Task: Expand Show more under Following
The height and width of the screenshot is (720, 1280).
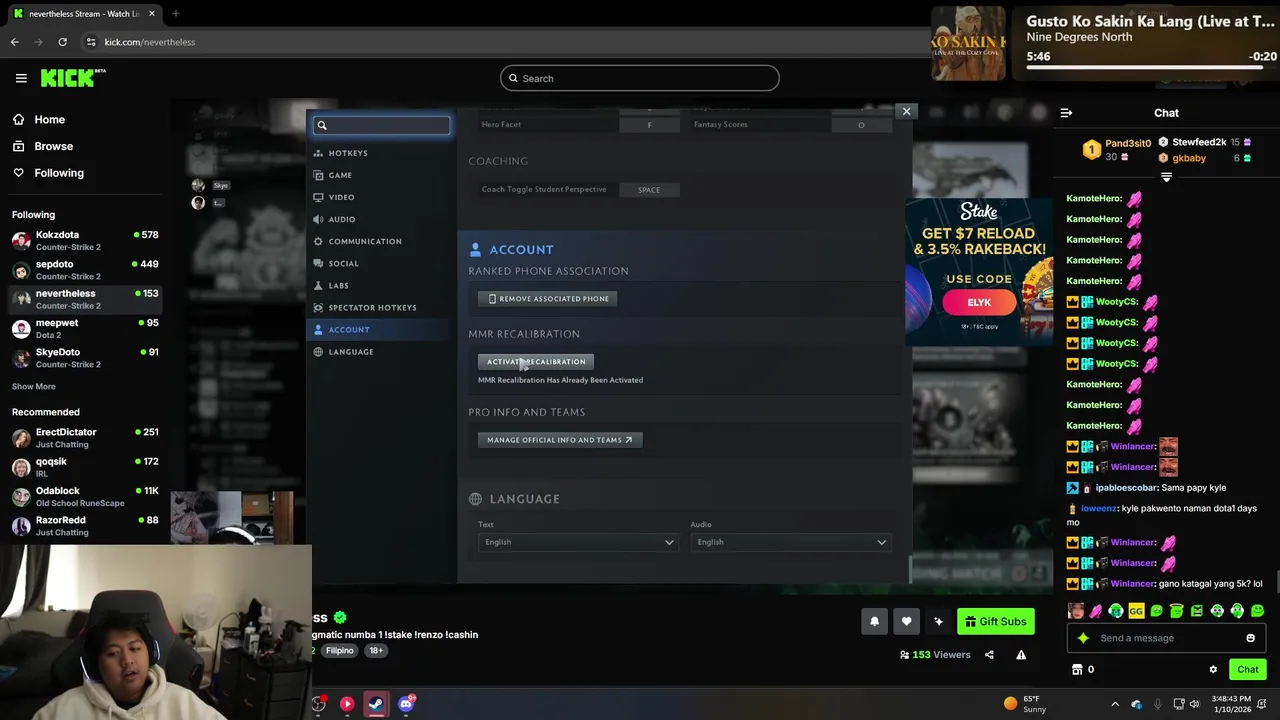Action: (34, 386)
